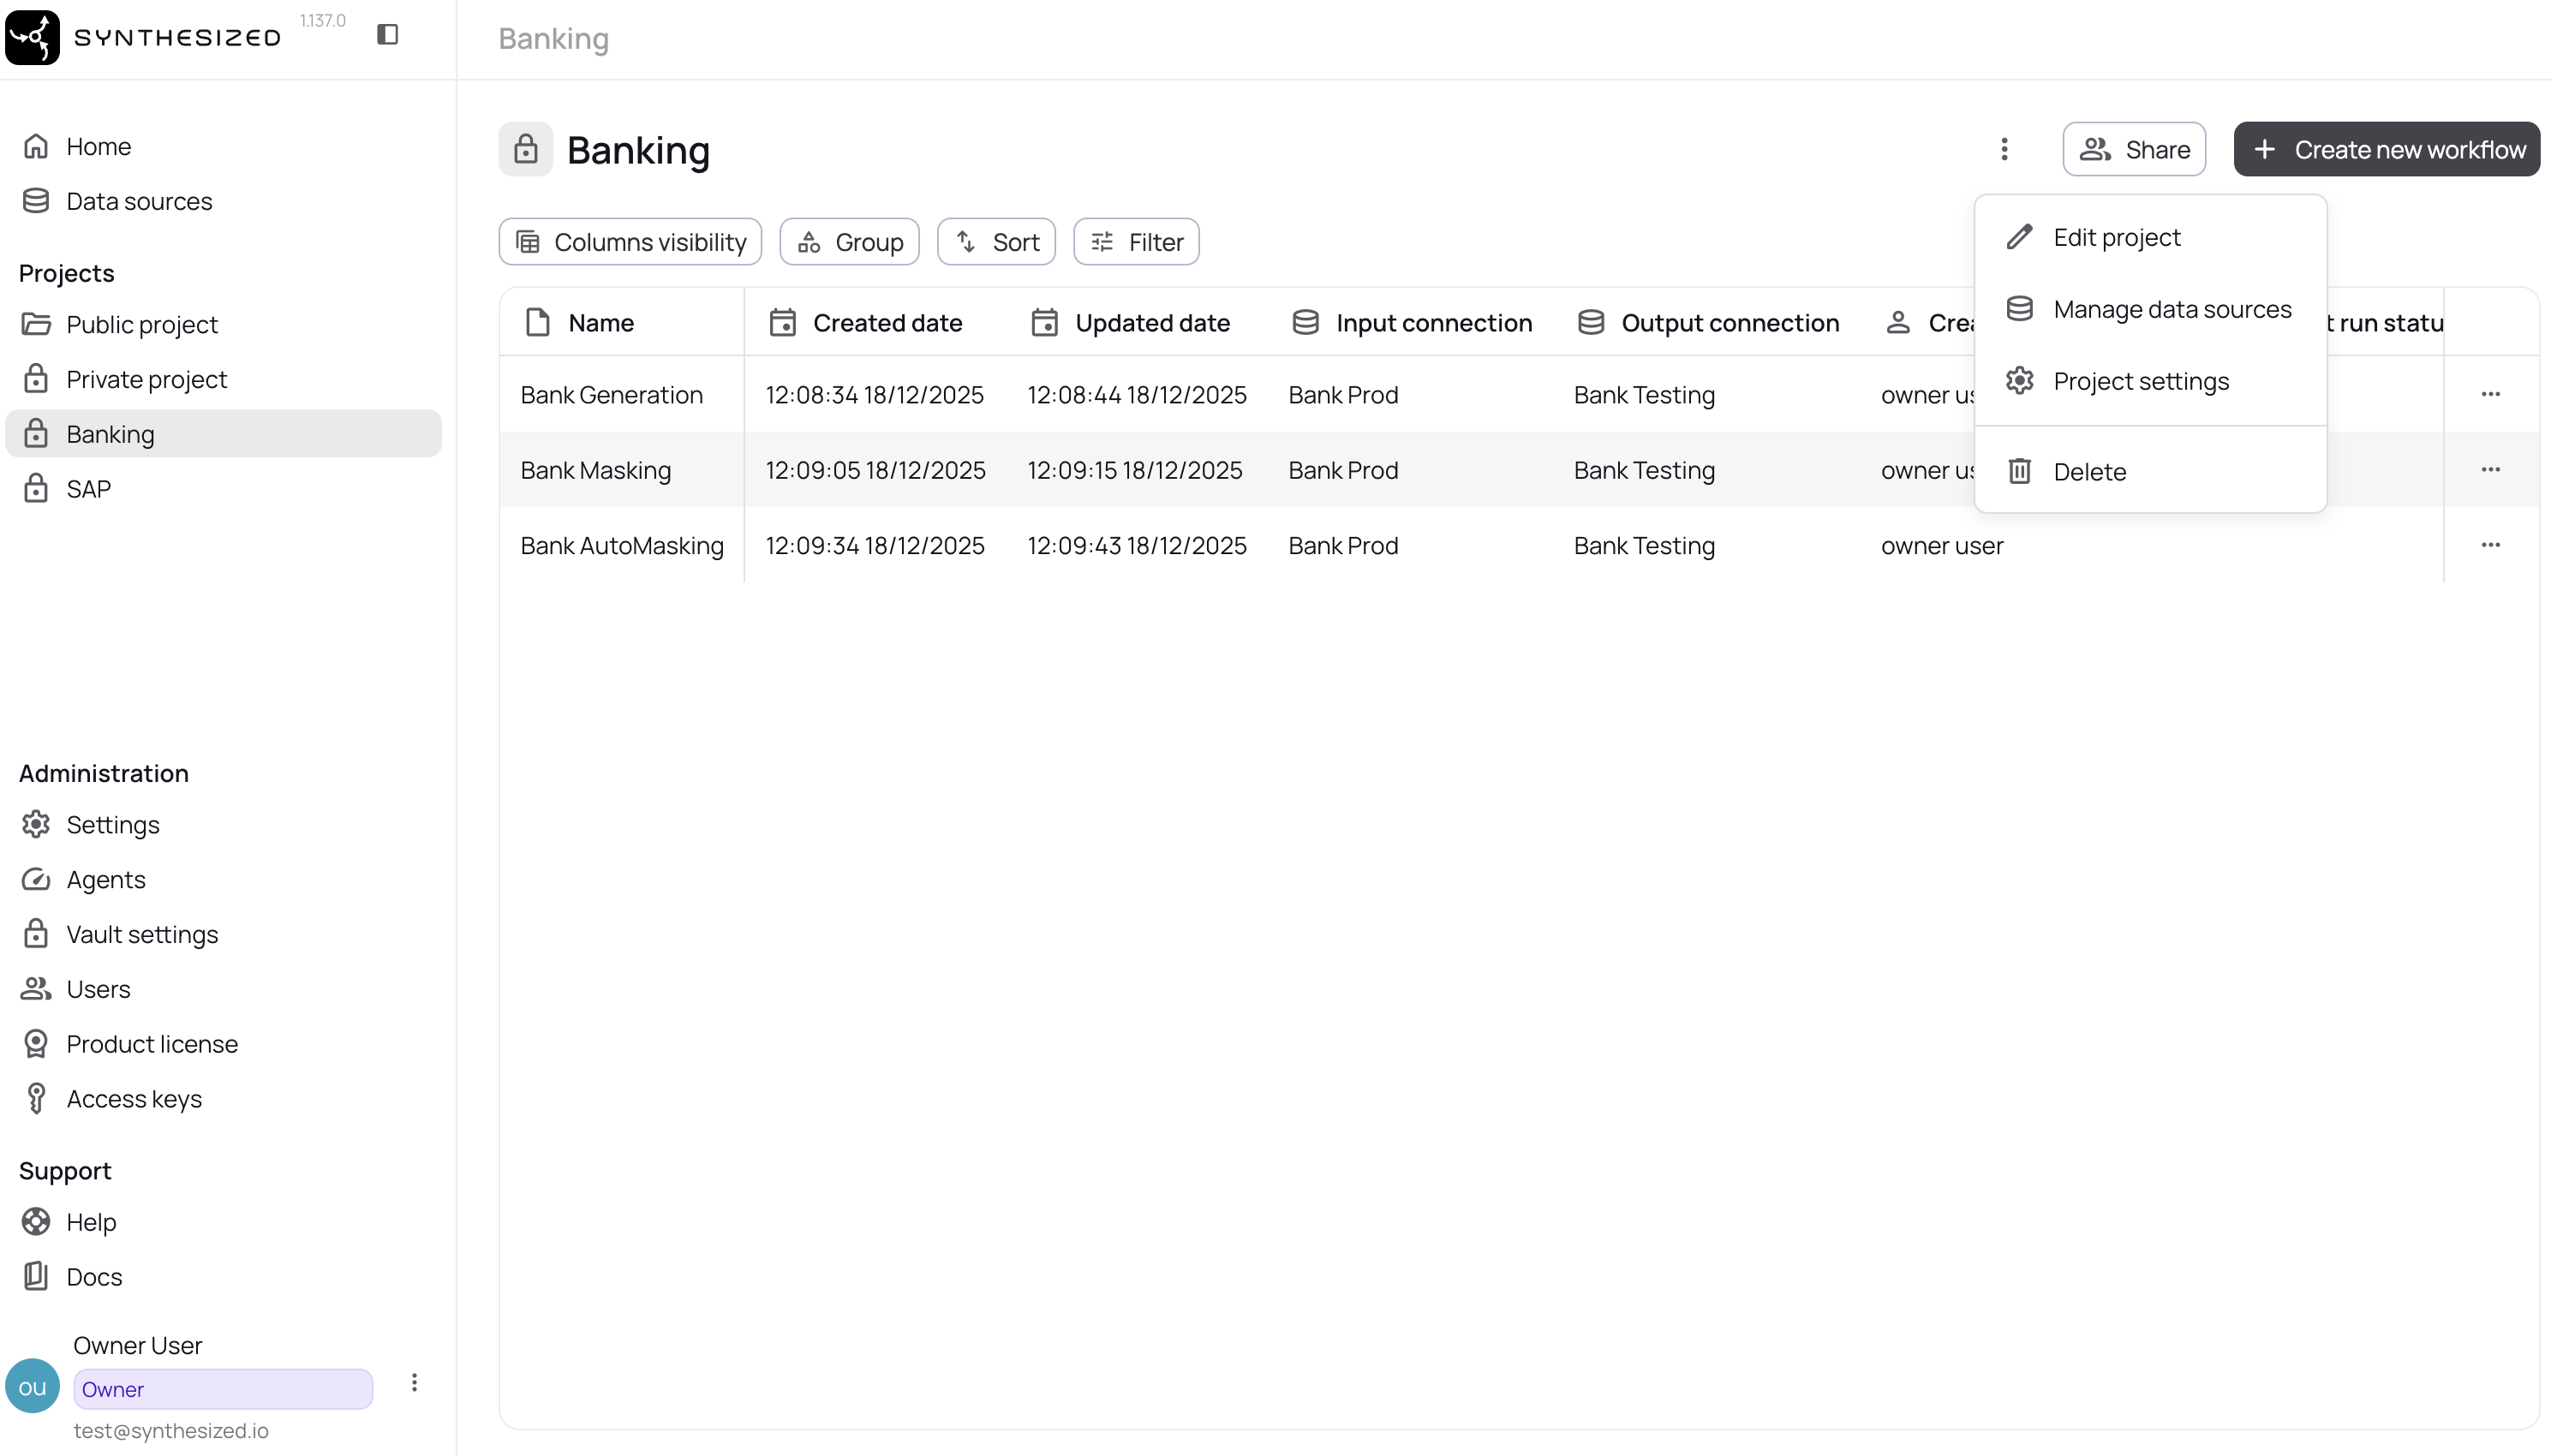Open the Help support link
2551x1456 pixels.
(x=91, y=1222)
